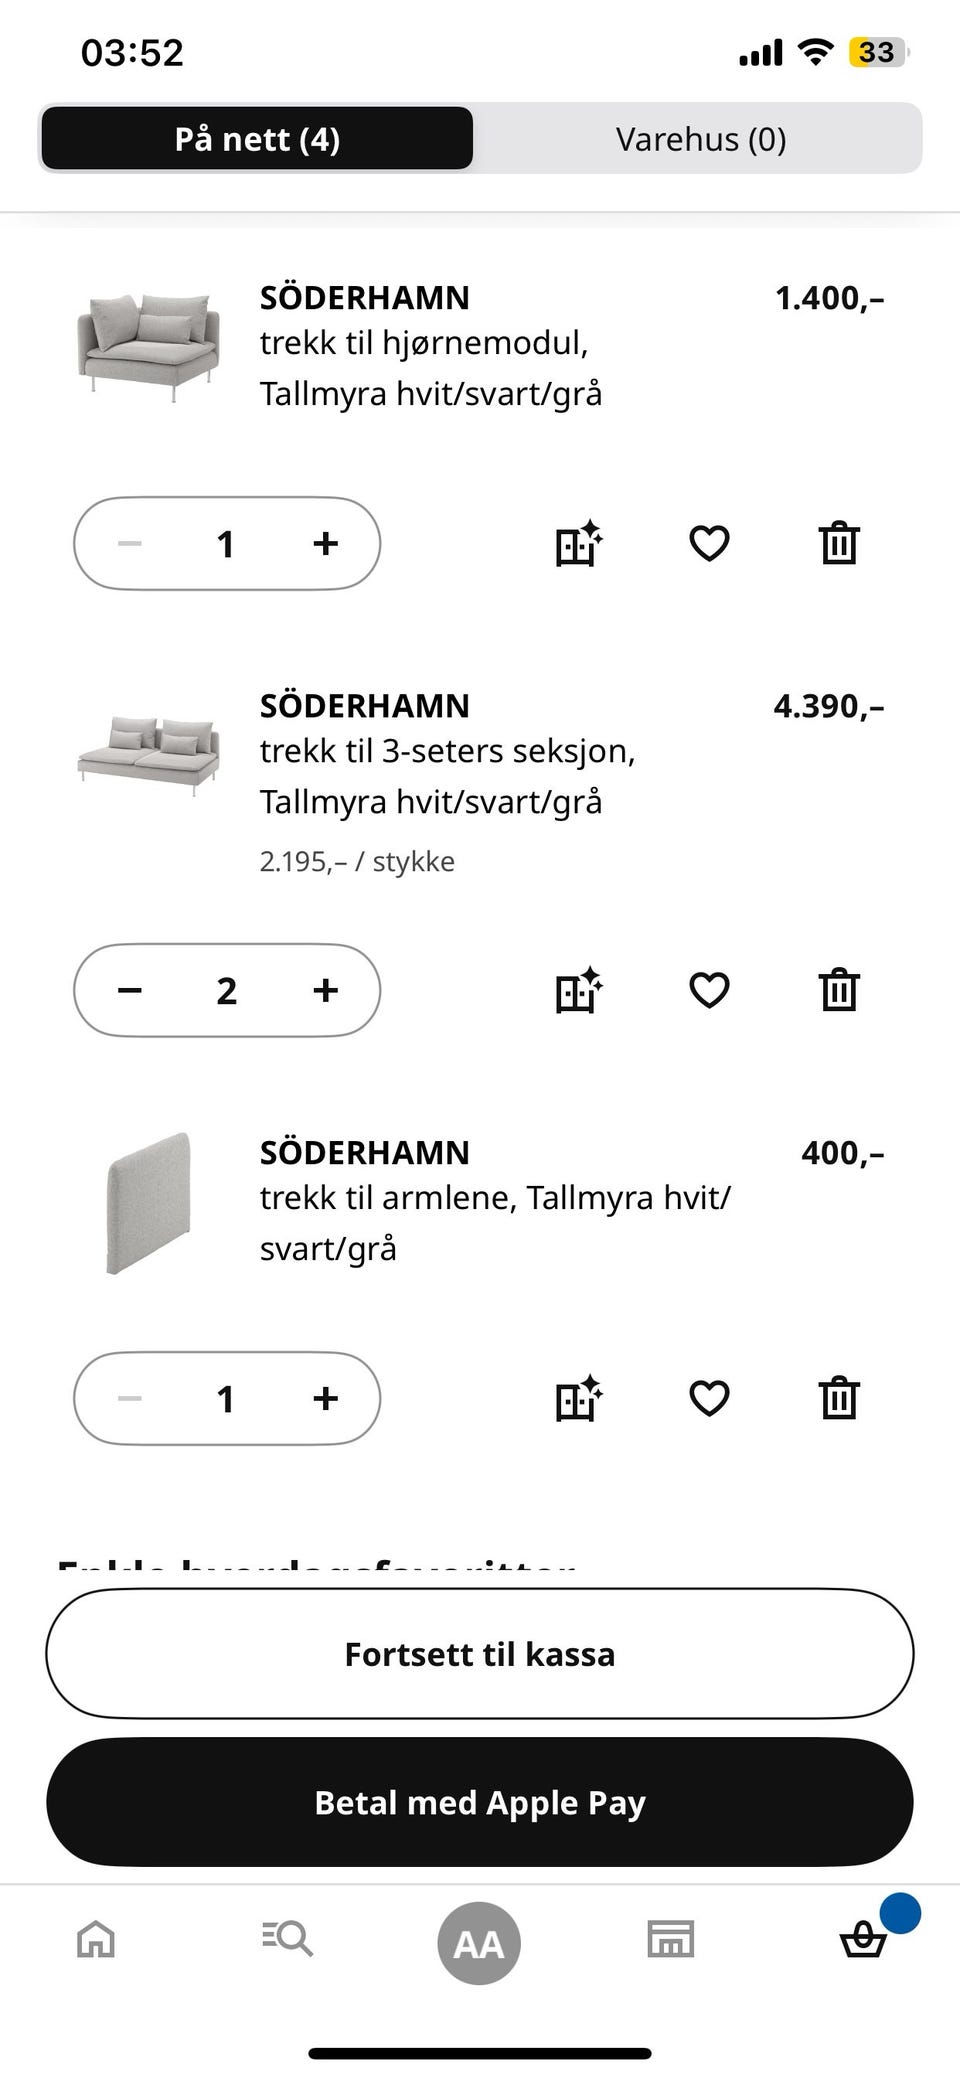Open the SÖDERHAMN armlene product title
The width and height of the screenshot is (960, 2078).
pyautogui.click(x=365, y=1152)
